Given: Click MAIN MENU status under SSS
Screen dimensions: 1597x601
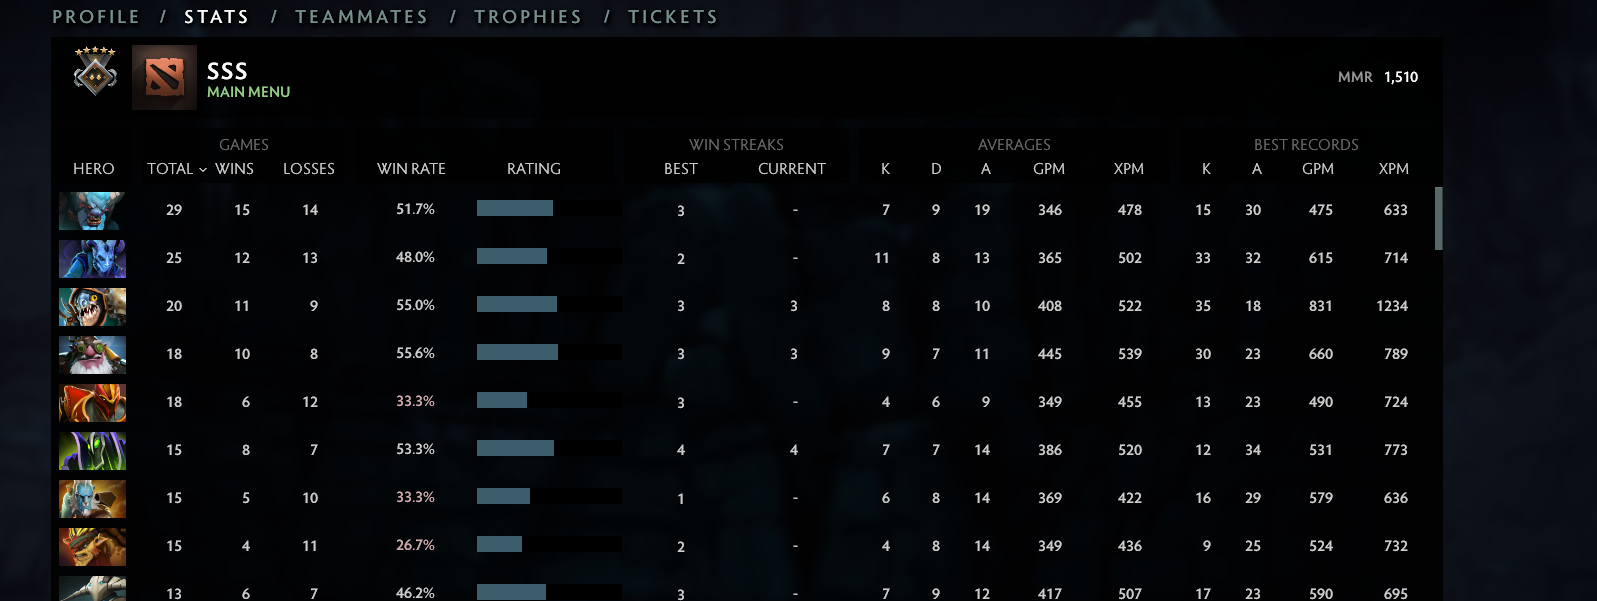Looking at the screenshot, I should coord(249,92).
